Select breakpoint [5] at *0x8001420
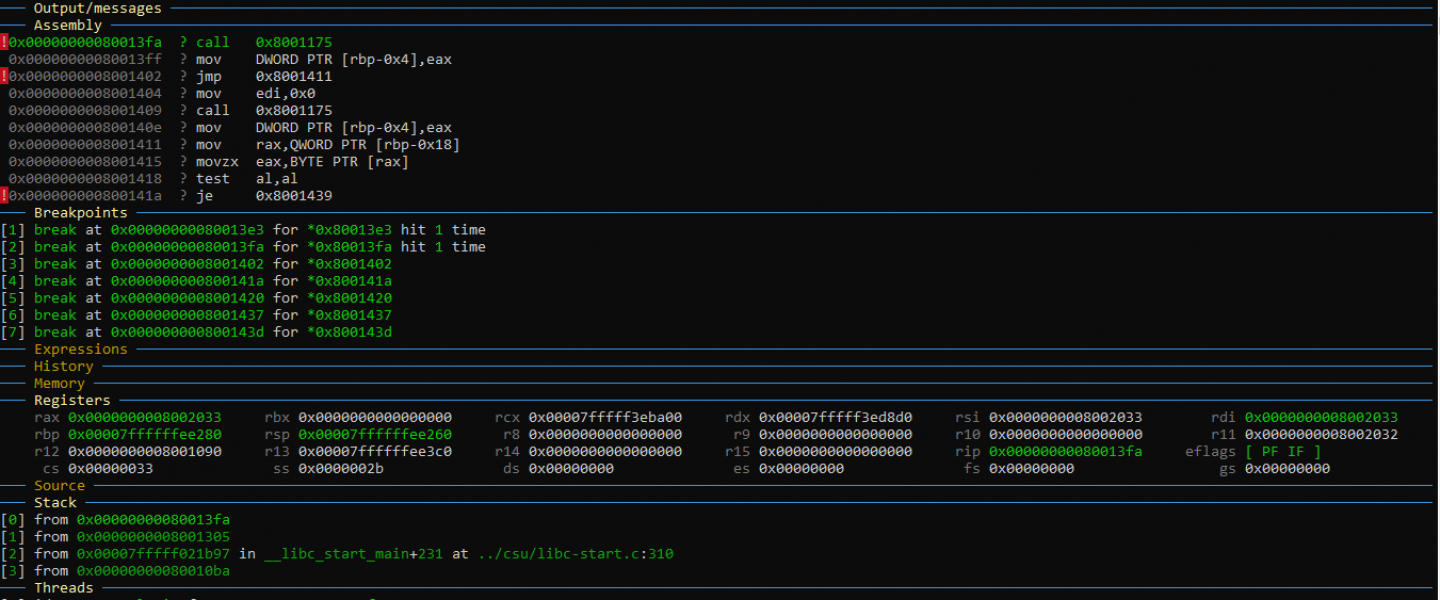This screenshot has height=600, width=1440. pyautogui.click(x=196, y=298)
